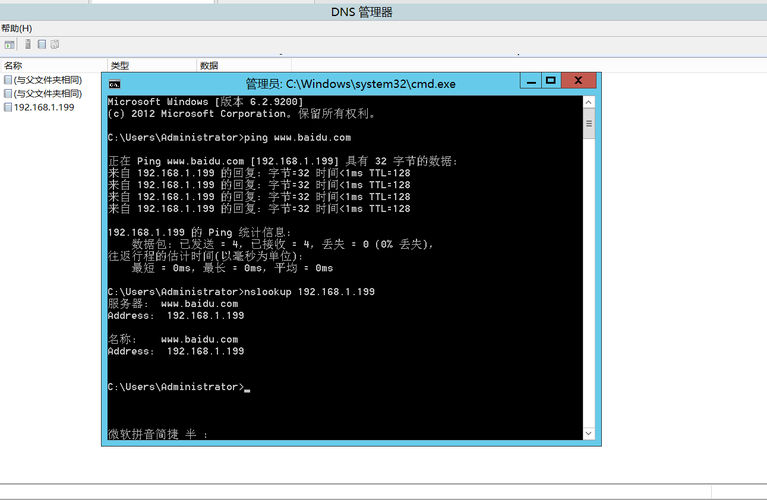The width and height of the screenshot is (767, 500).
Task: Minimize the cmd.exe window
Action: 531,81
